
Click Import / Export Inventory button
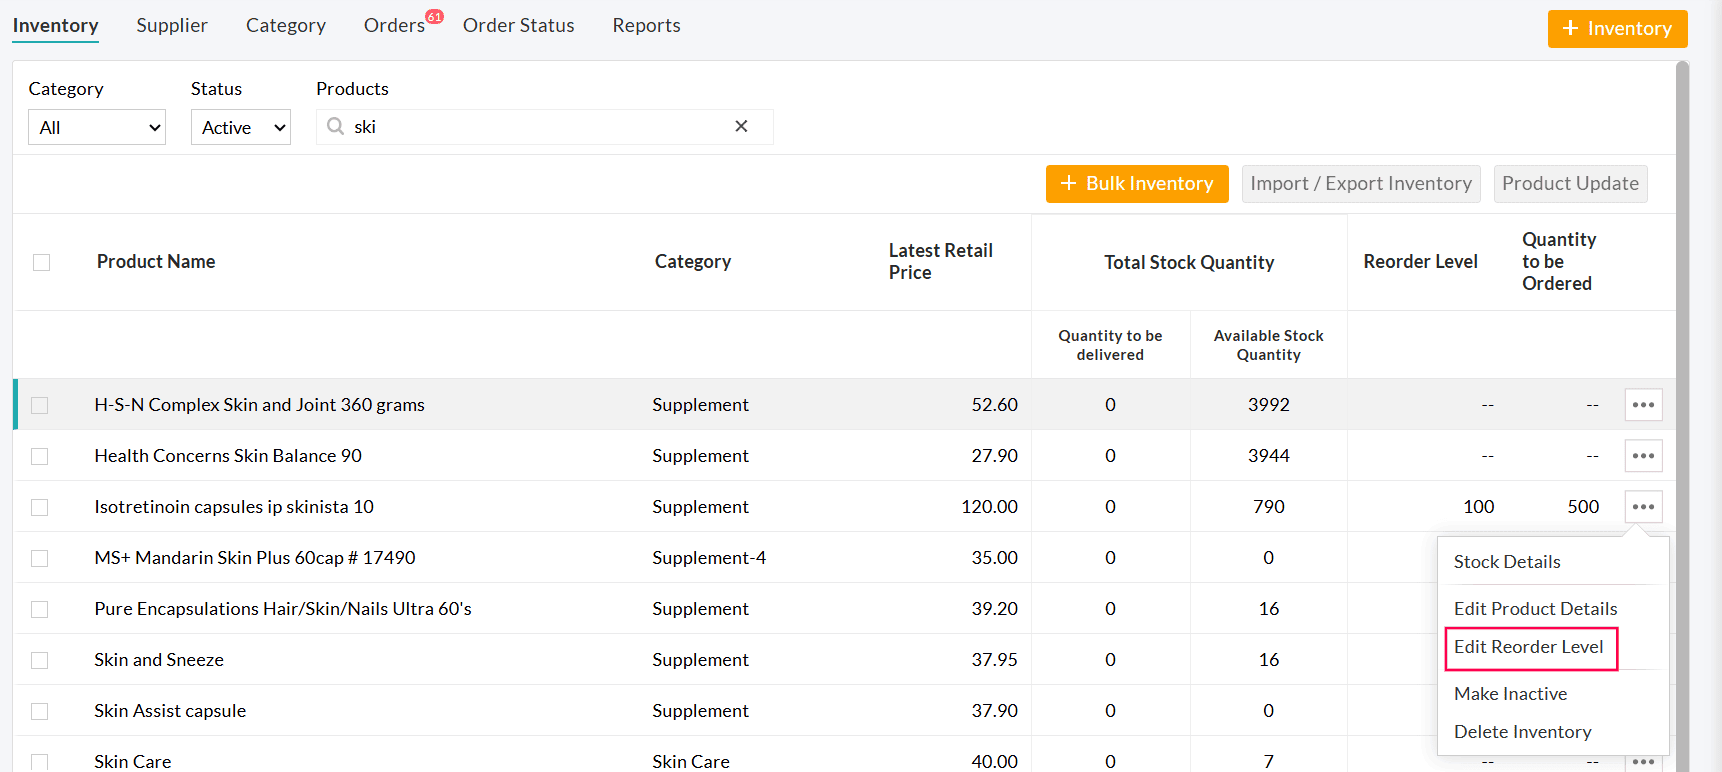pos(1360,184)
